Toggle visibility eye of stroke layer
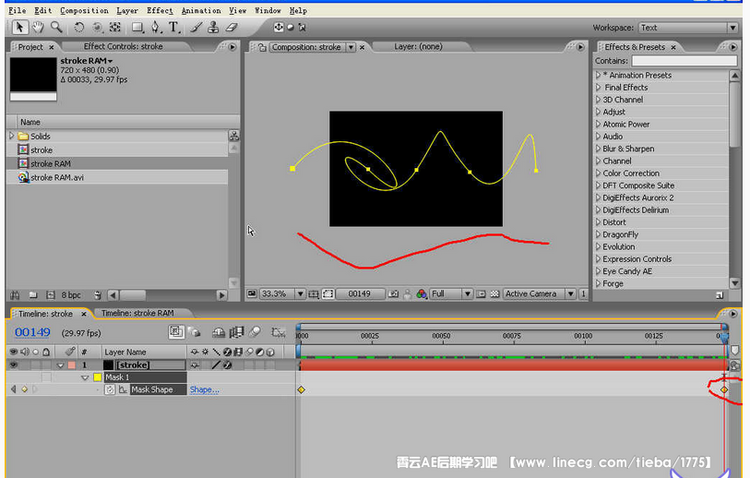Image resolution: width=750 pixels, height=478 pixels. 14,365
